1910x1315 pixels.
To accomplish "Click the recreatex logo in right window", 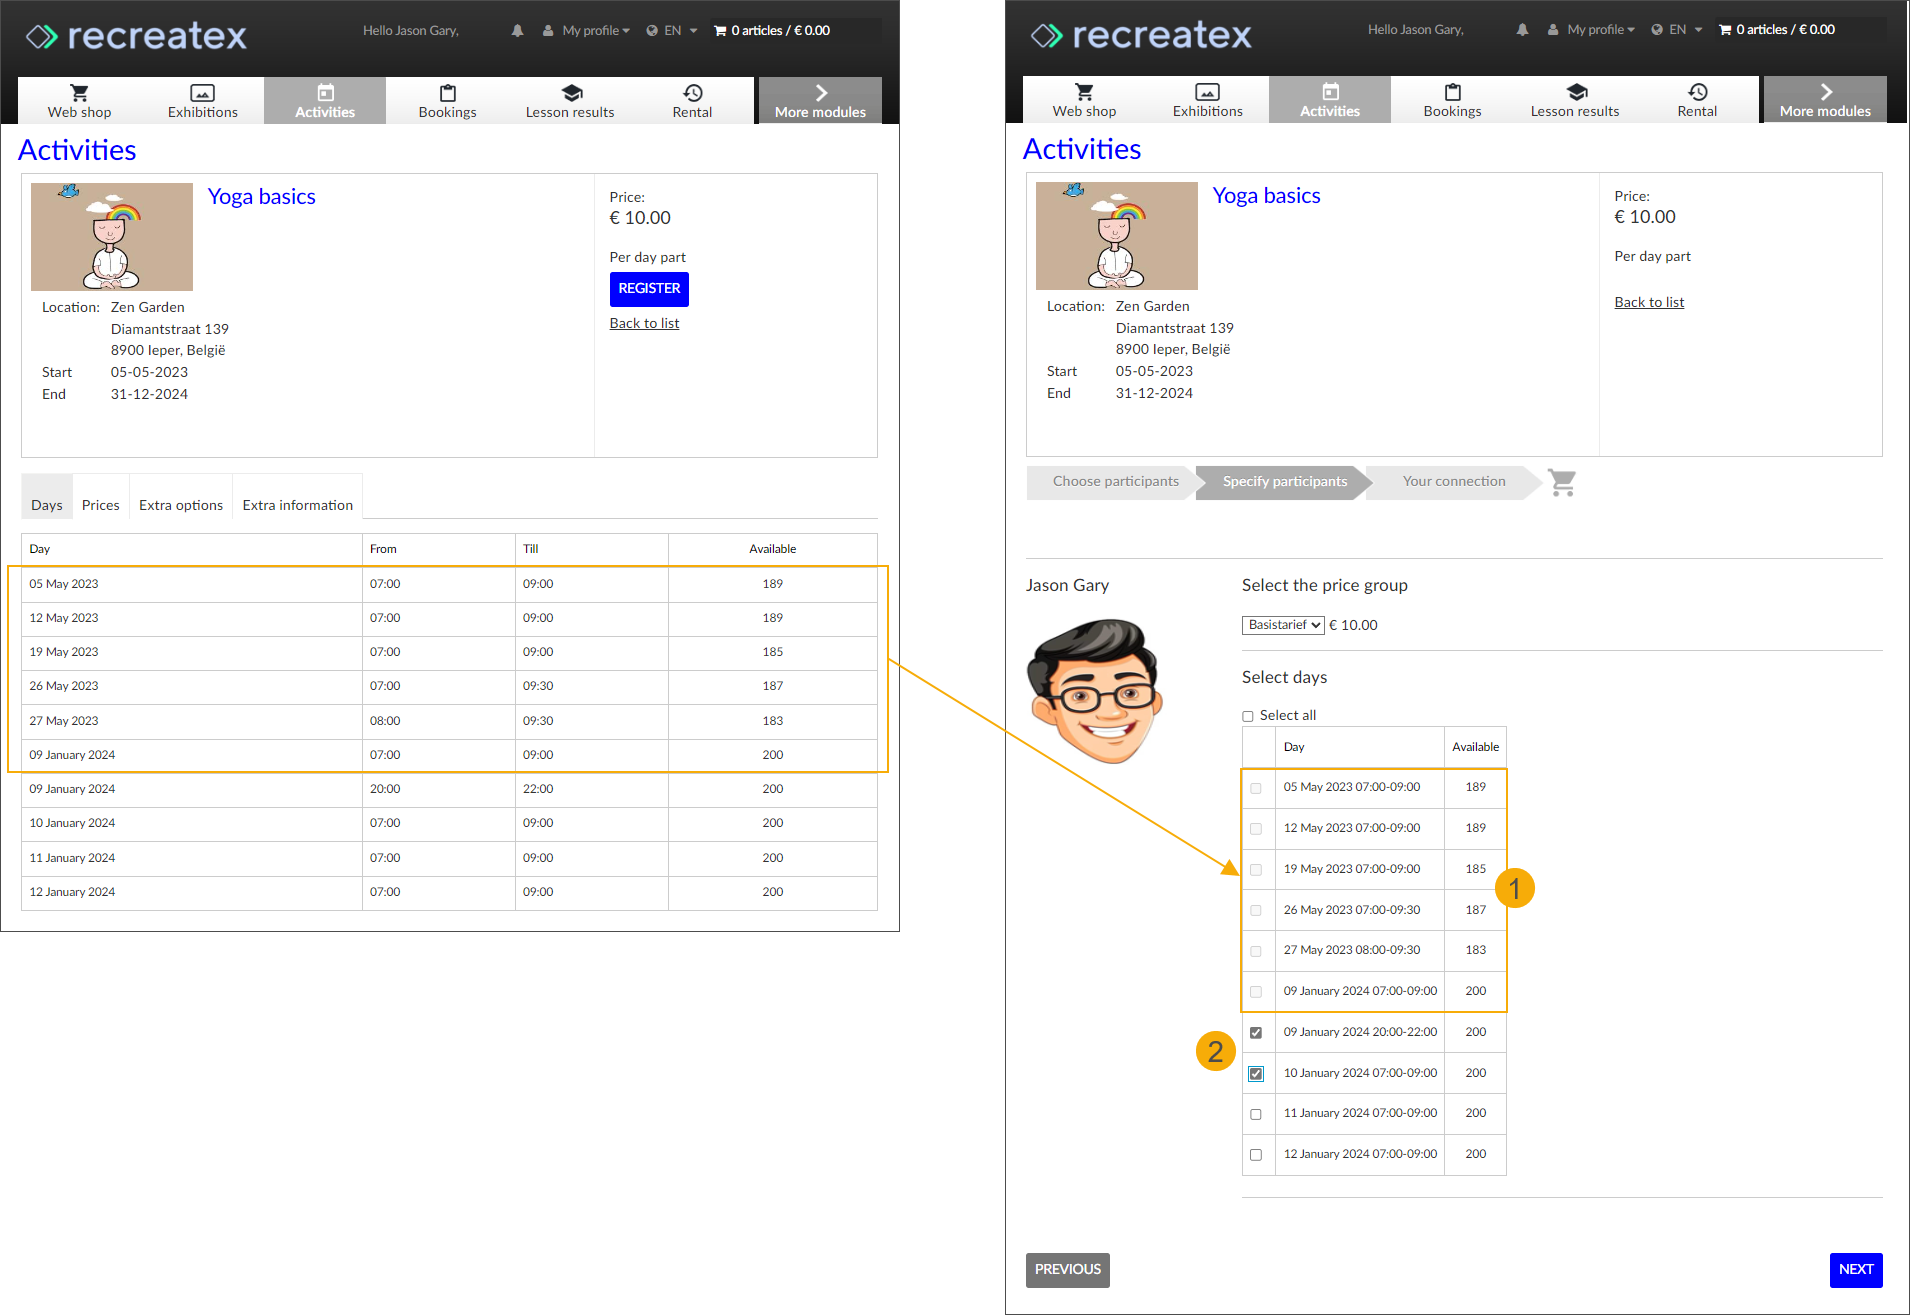I will [1141, 35].
